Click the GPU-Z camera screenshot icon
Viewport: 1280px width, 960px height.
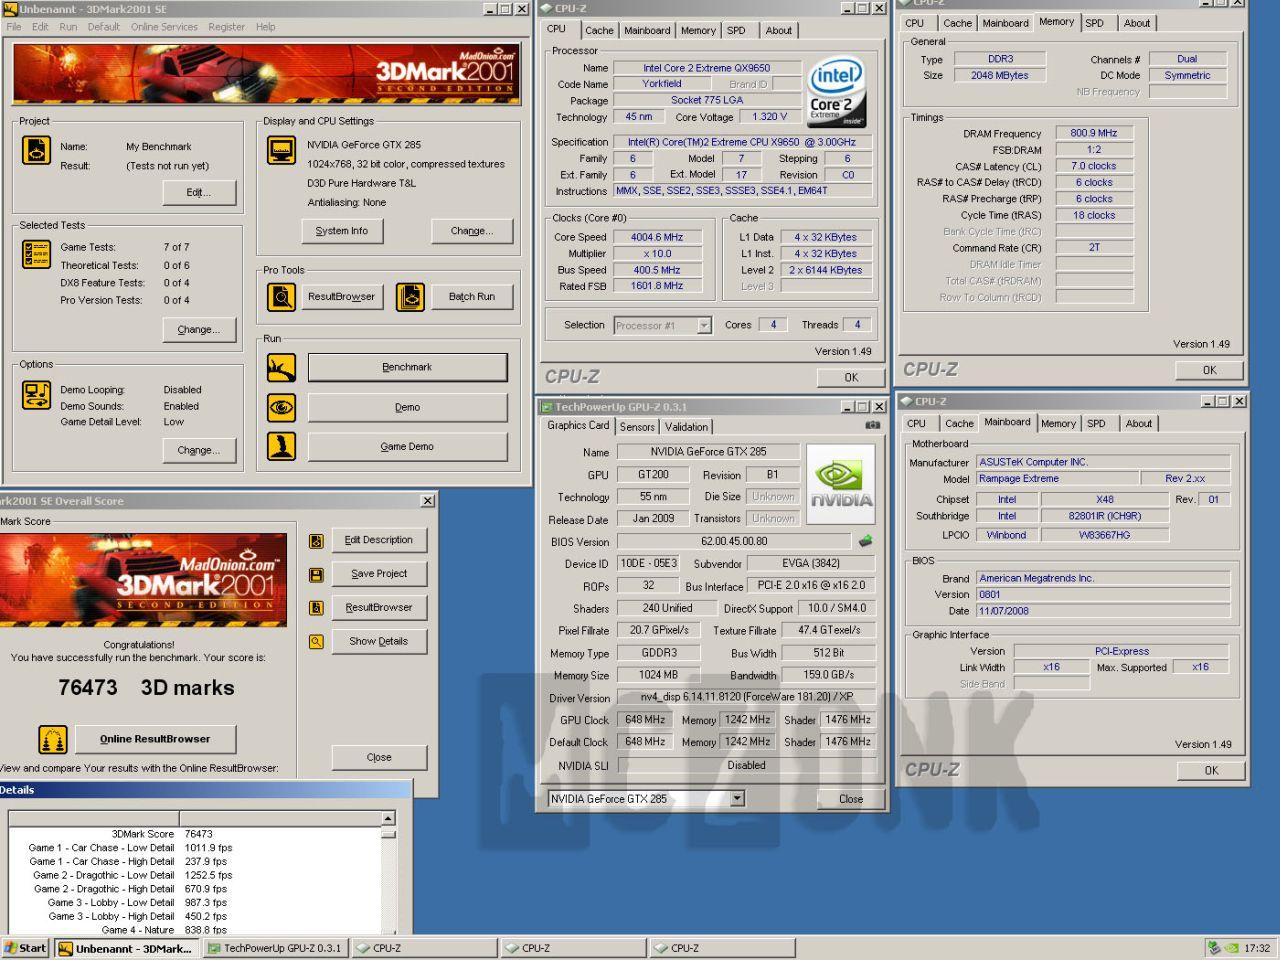872,425
